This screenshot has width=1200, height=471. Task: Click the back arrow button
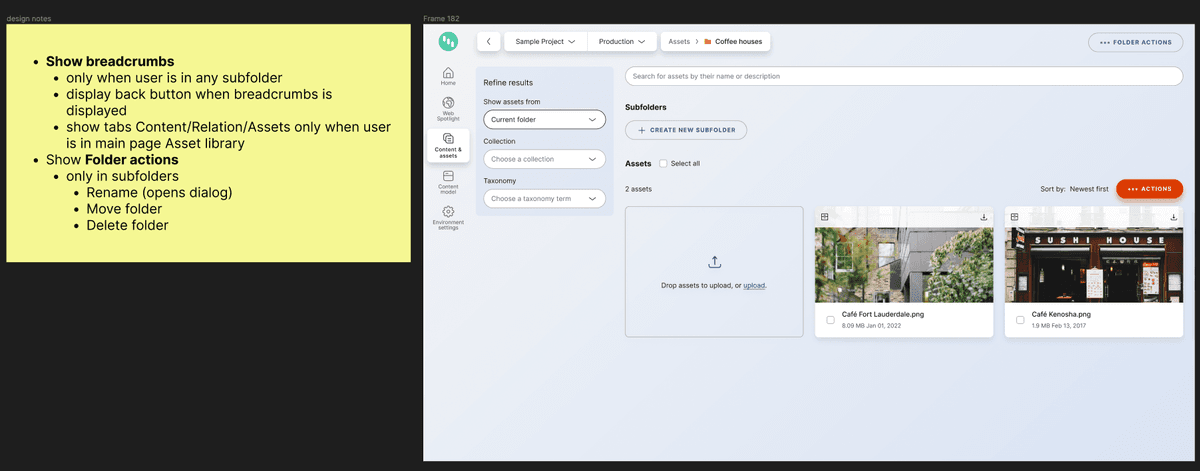488,42
